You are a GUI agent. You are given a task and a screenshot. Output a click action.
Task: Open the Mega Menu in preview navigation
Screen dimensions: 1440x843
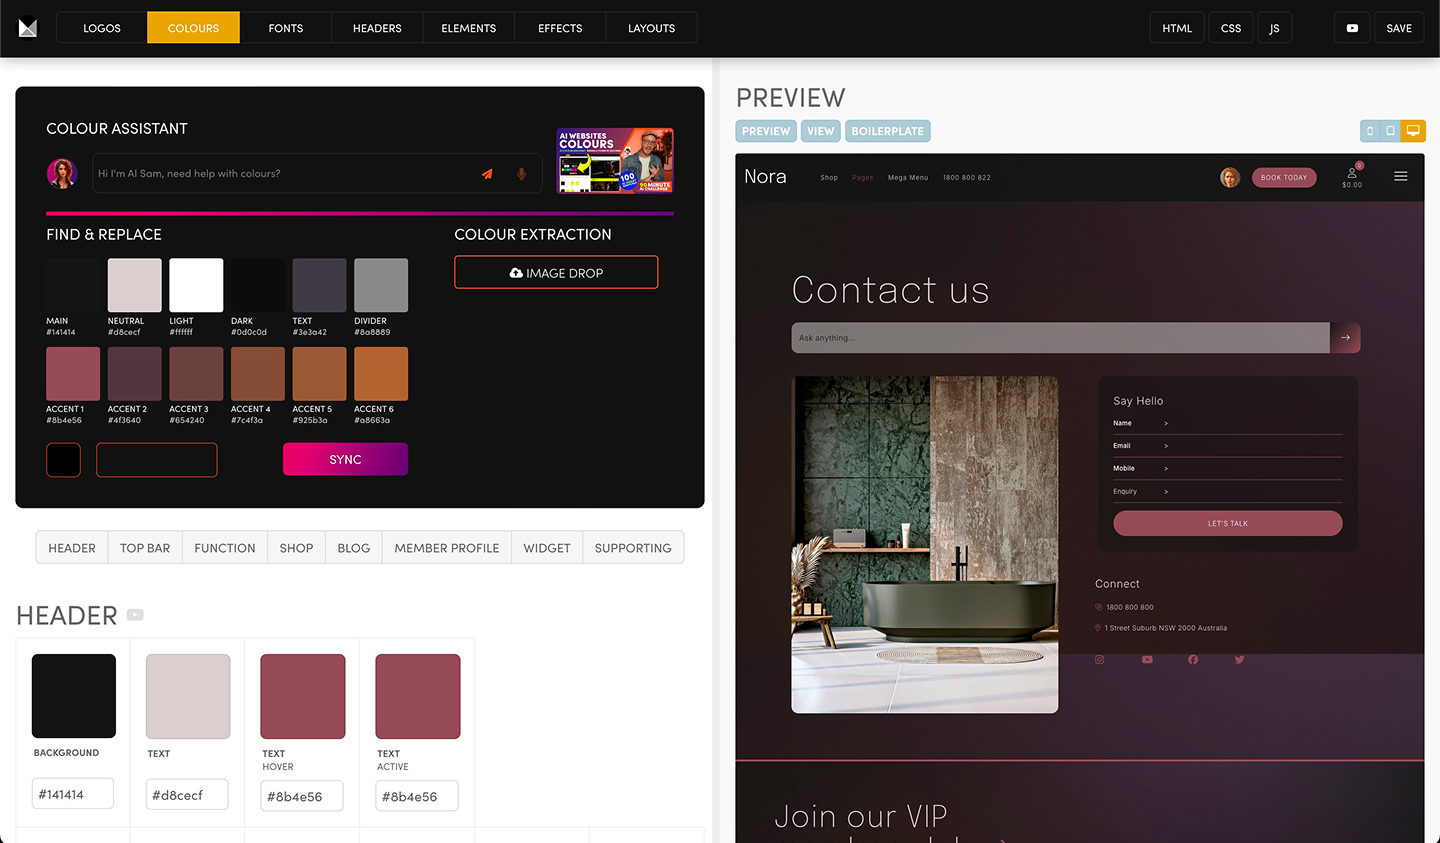907,178
